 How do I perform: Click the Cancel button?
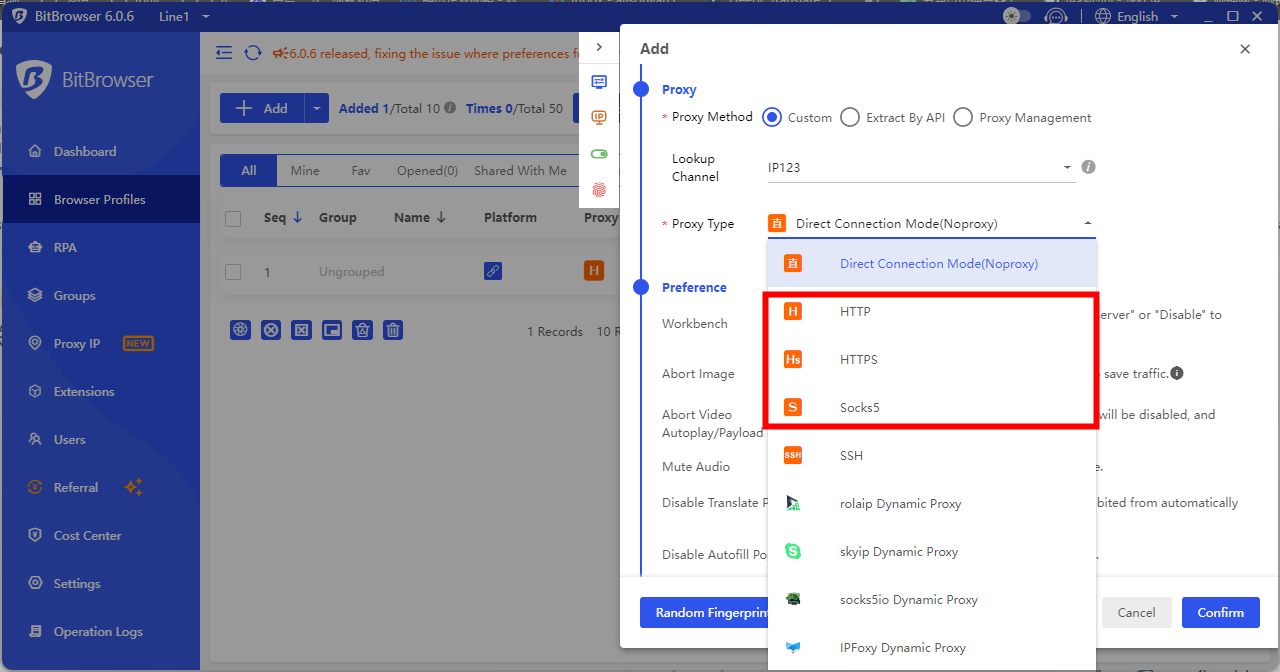point(1136,612)
